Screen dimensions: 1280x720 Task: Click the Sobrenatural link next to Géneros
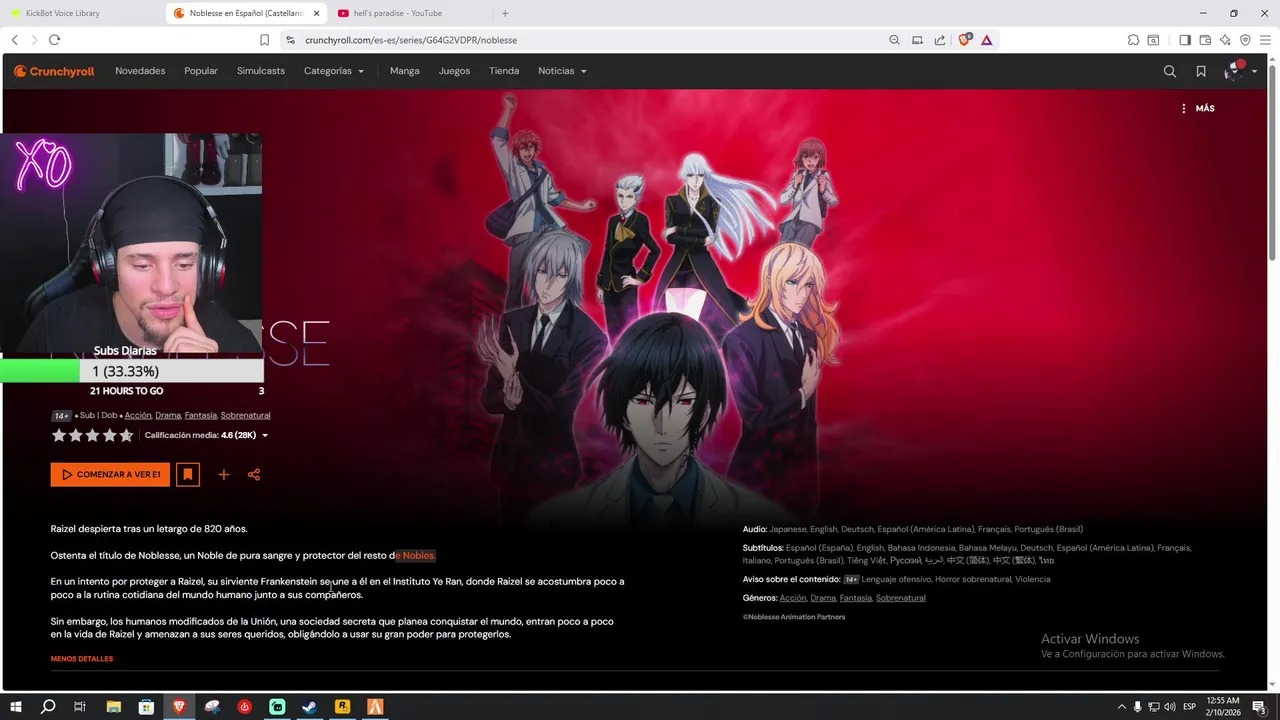tap(900, 598)
